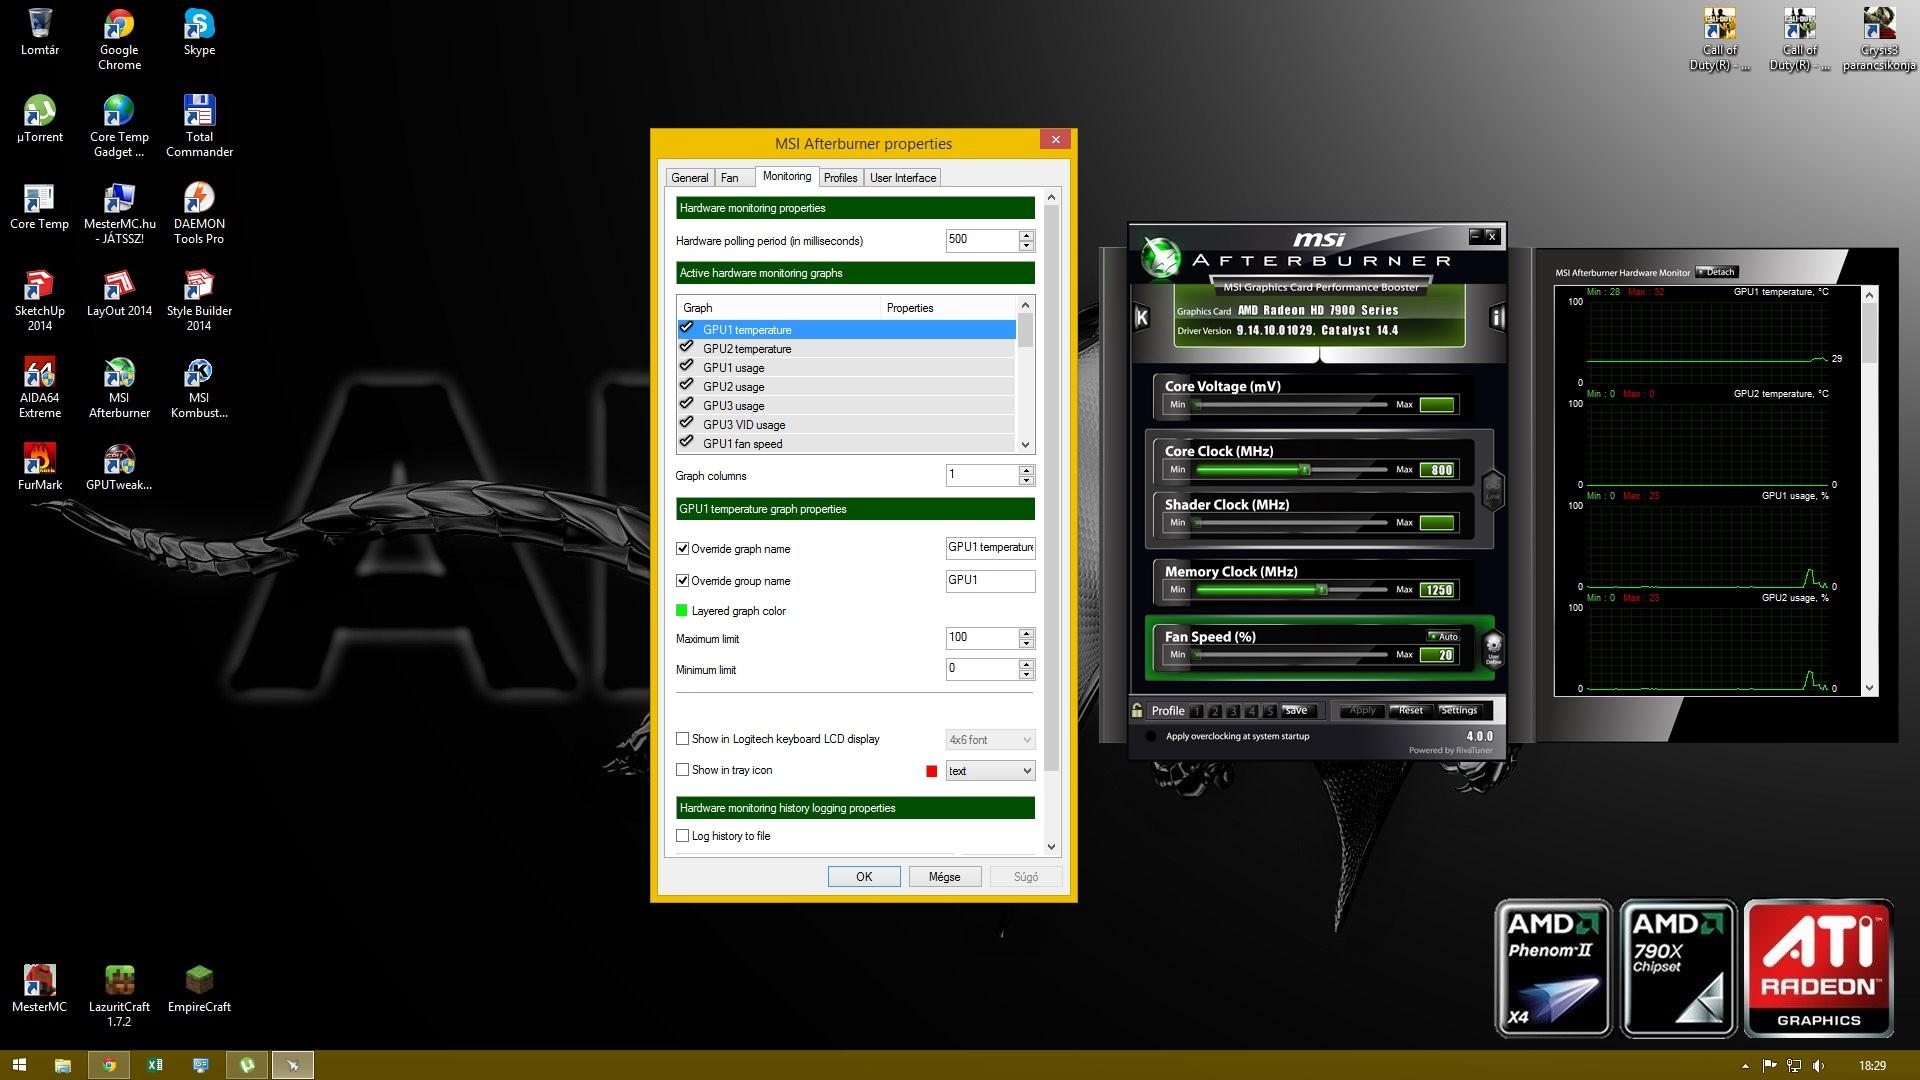The height and width of the screenshot is (1080, 1920).
Task: Detach the hardware monitor window
Action: (1718, 272)
